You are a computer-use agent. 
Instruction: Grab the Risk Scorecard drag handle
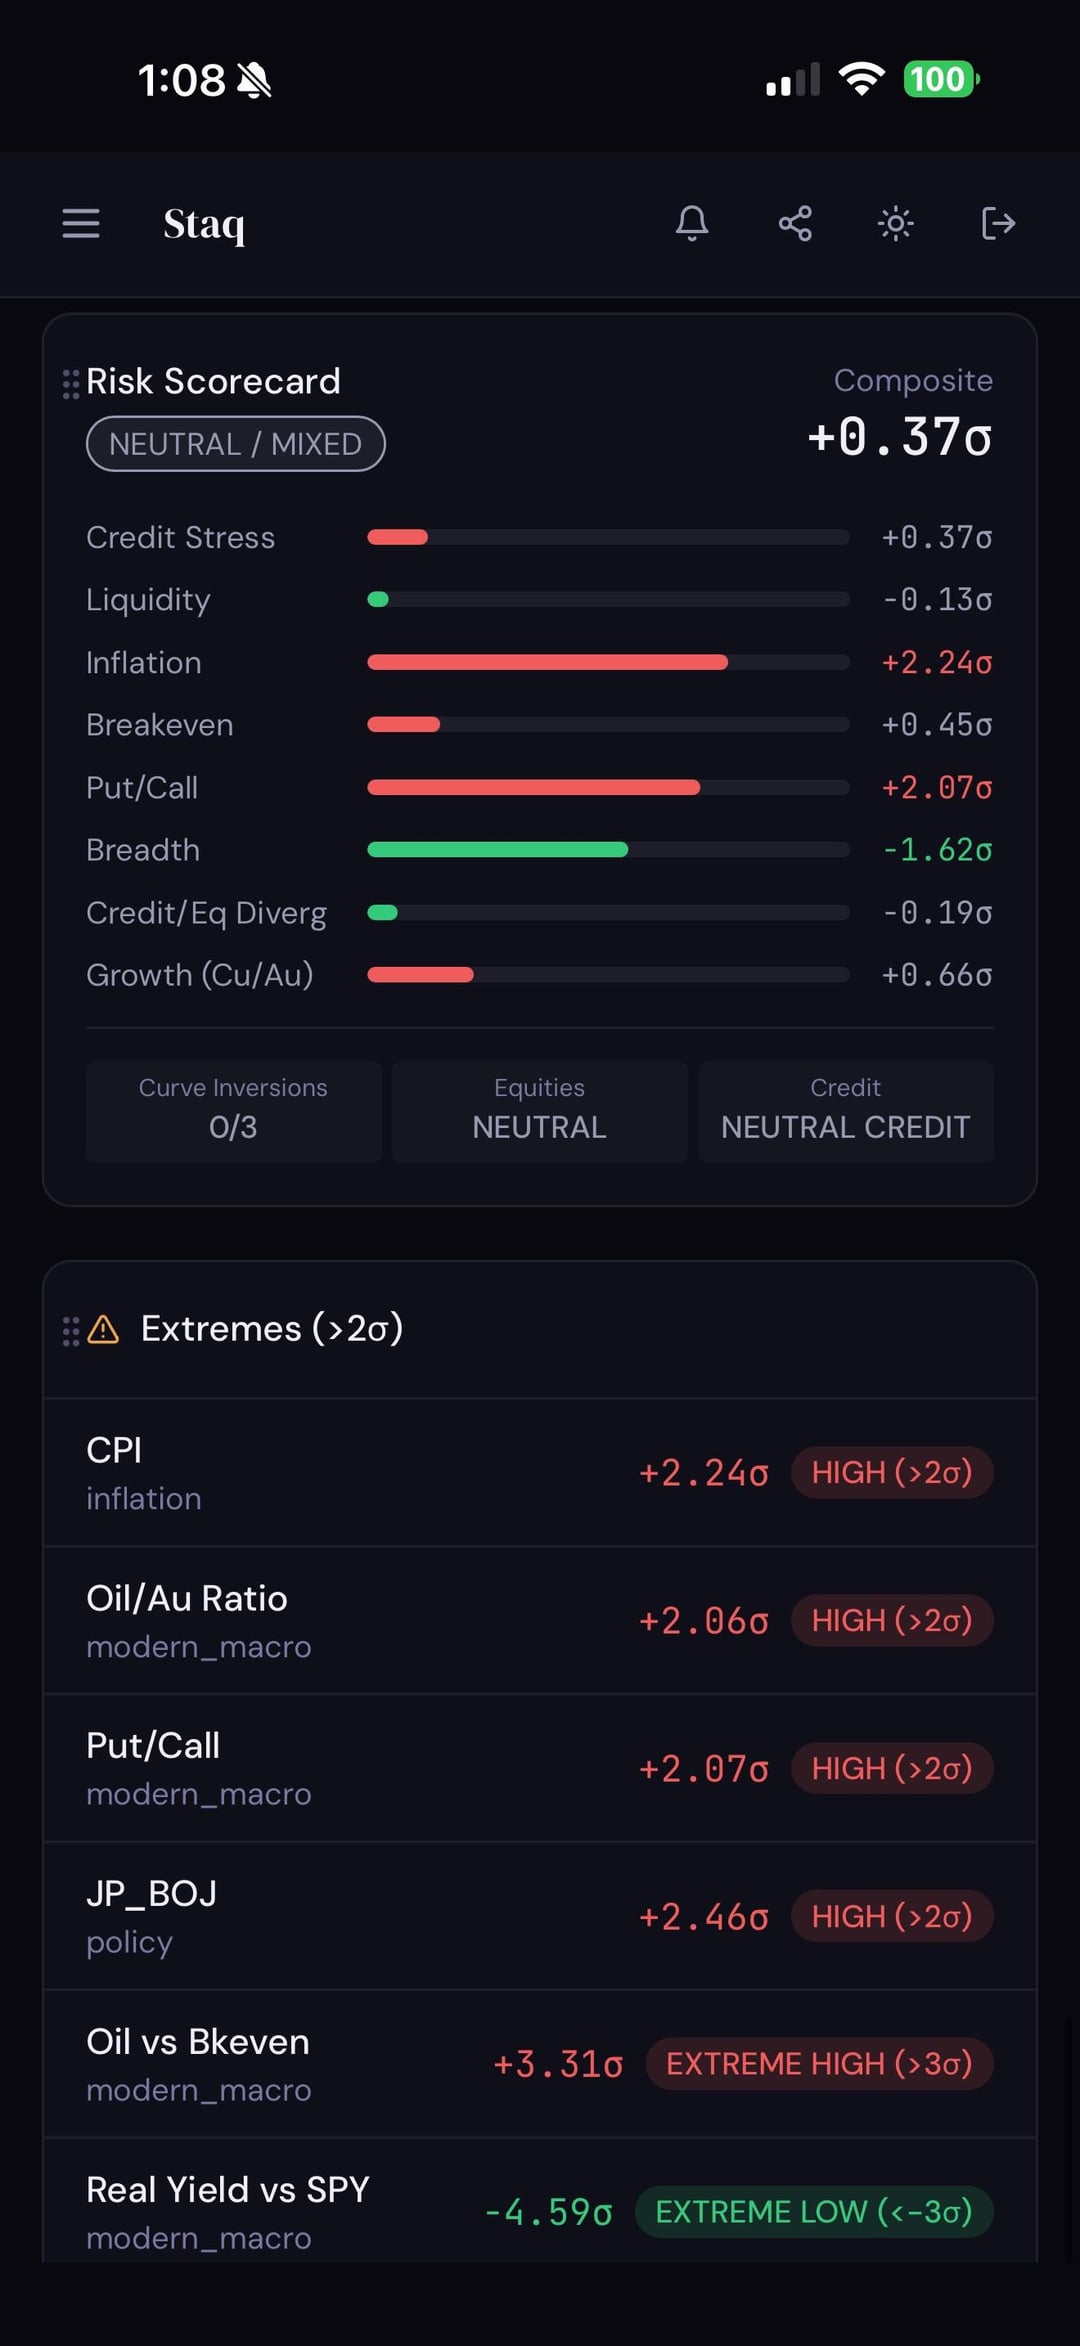[71, 383]
